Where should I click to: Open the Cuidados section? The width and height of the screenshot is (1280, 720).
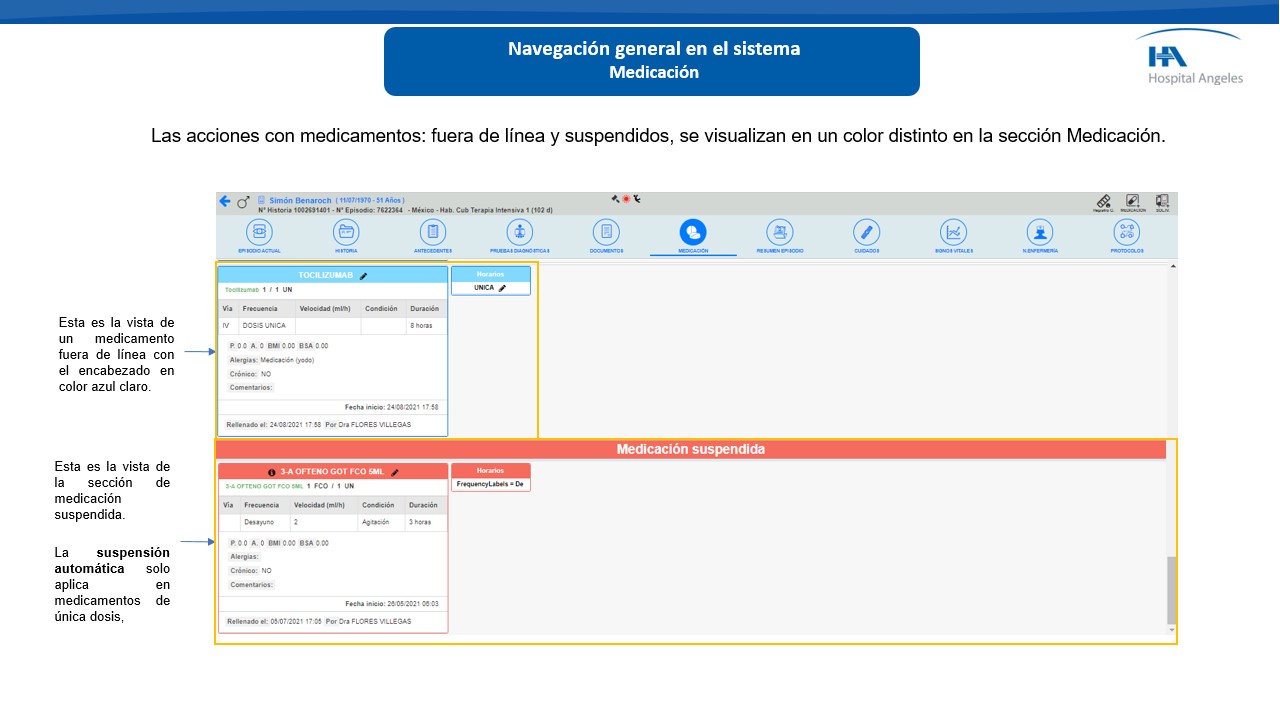pos(866,232)
